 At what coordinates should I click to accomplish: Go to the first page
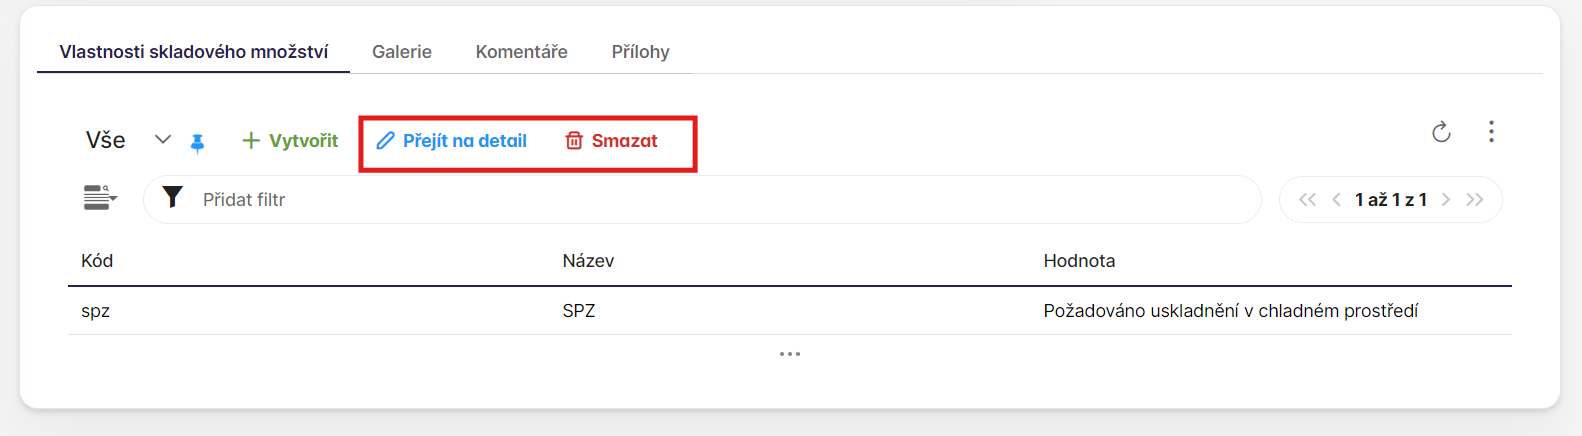1307,200
